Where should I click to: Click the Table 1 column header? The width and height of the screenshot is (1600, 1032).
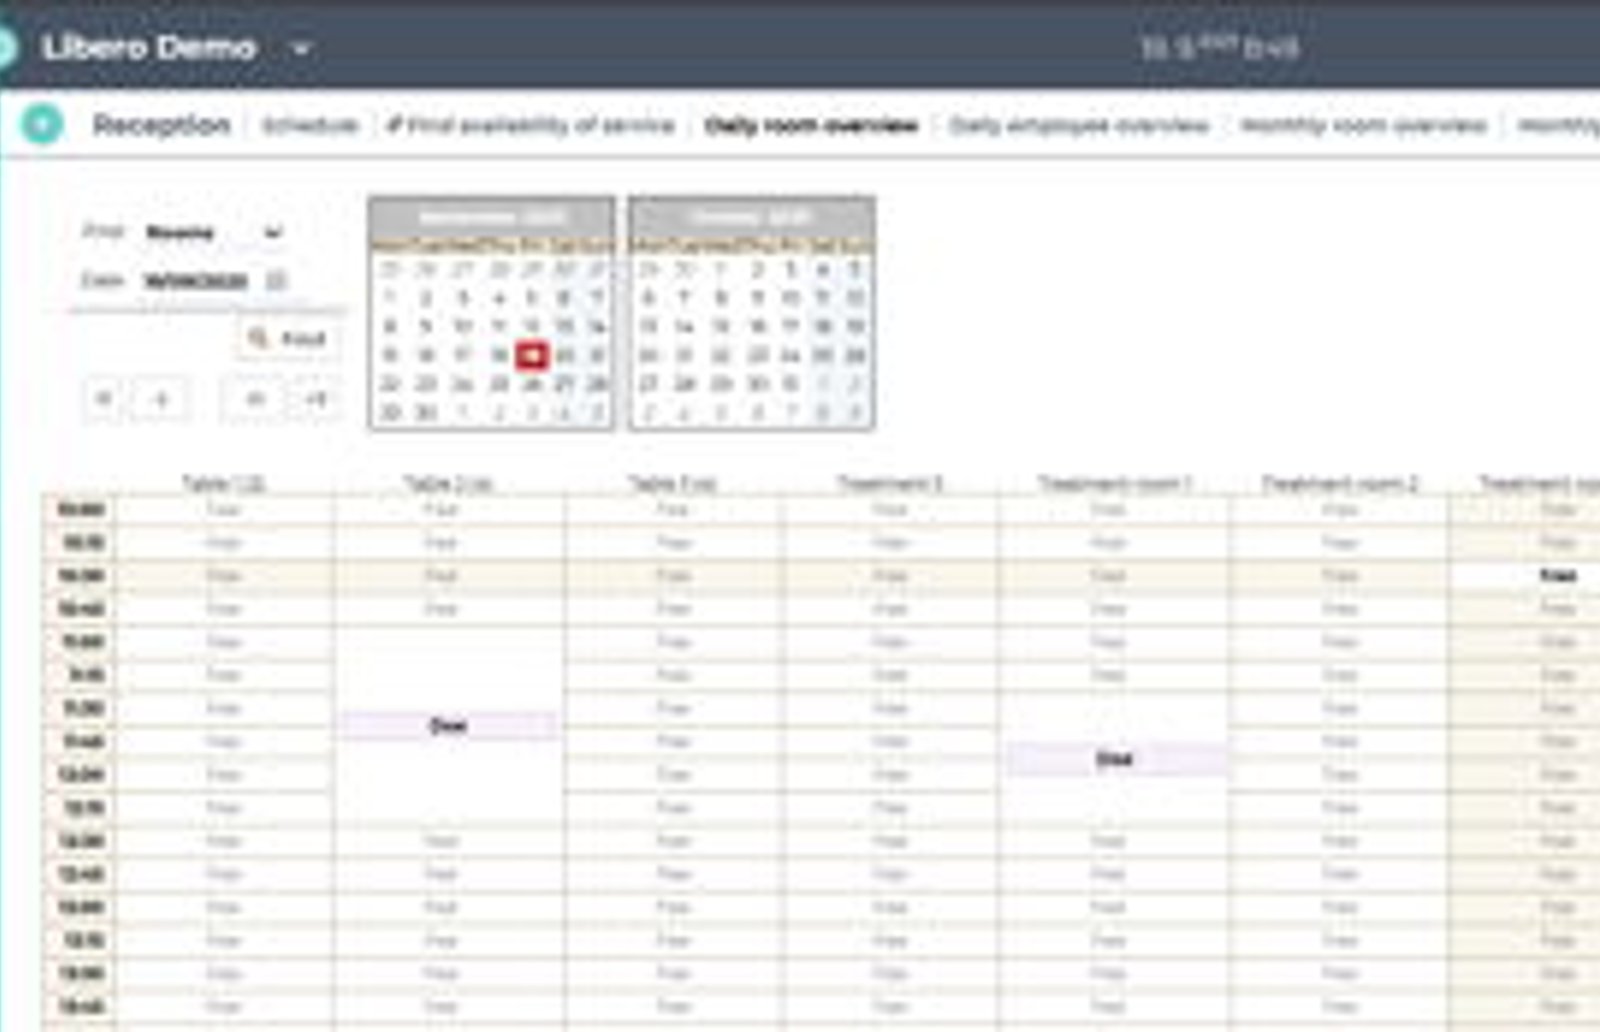(x=224, y=483)
